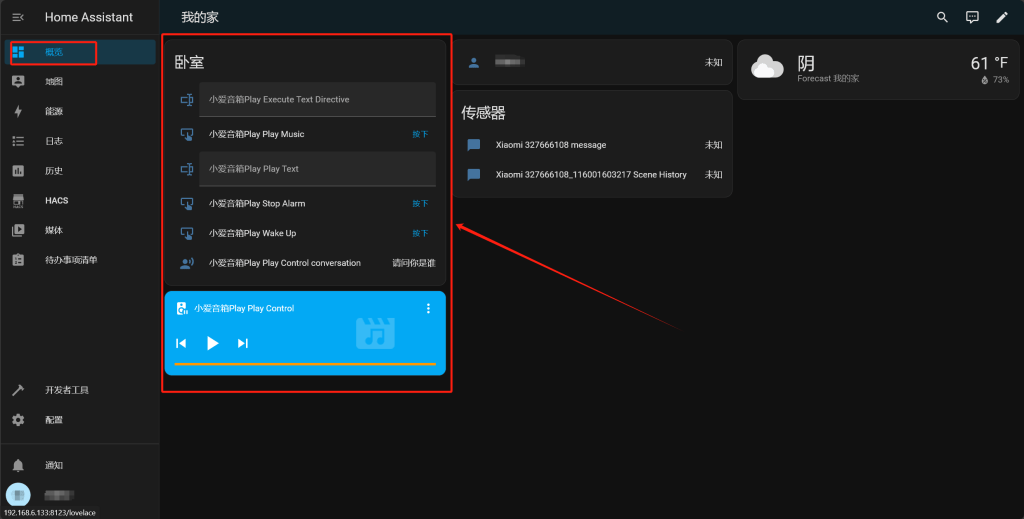
Task: Click the person icon in person card
Action: pyautogui.click(x=473, y=63)
